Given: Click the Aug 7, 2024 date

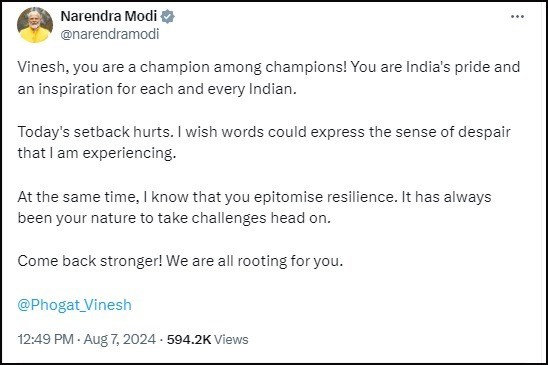Looking at the screenshot, I should click(x=120, y=339).
